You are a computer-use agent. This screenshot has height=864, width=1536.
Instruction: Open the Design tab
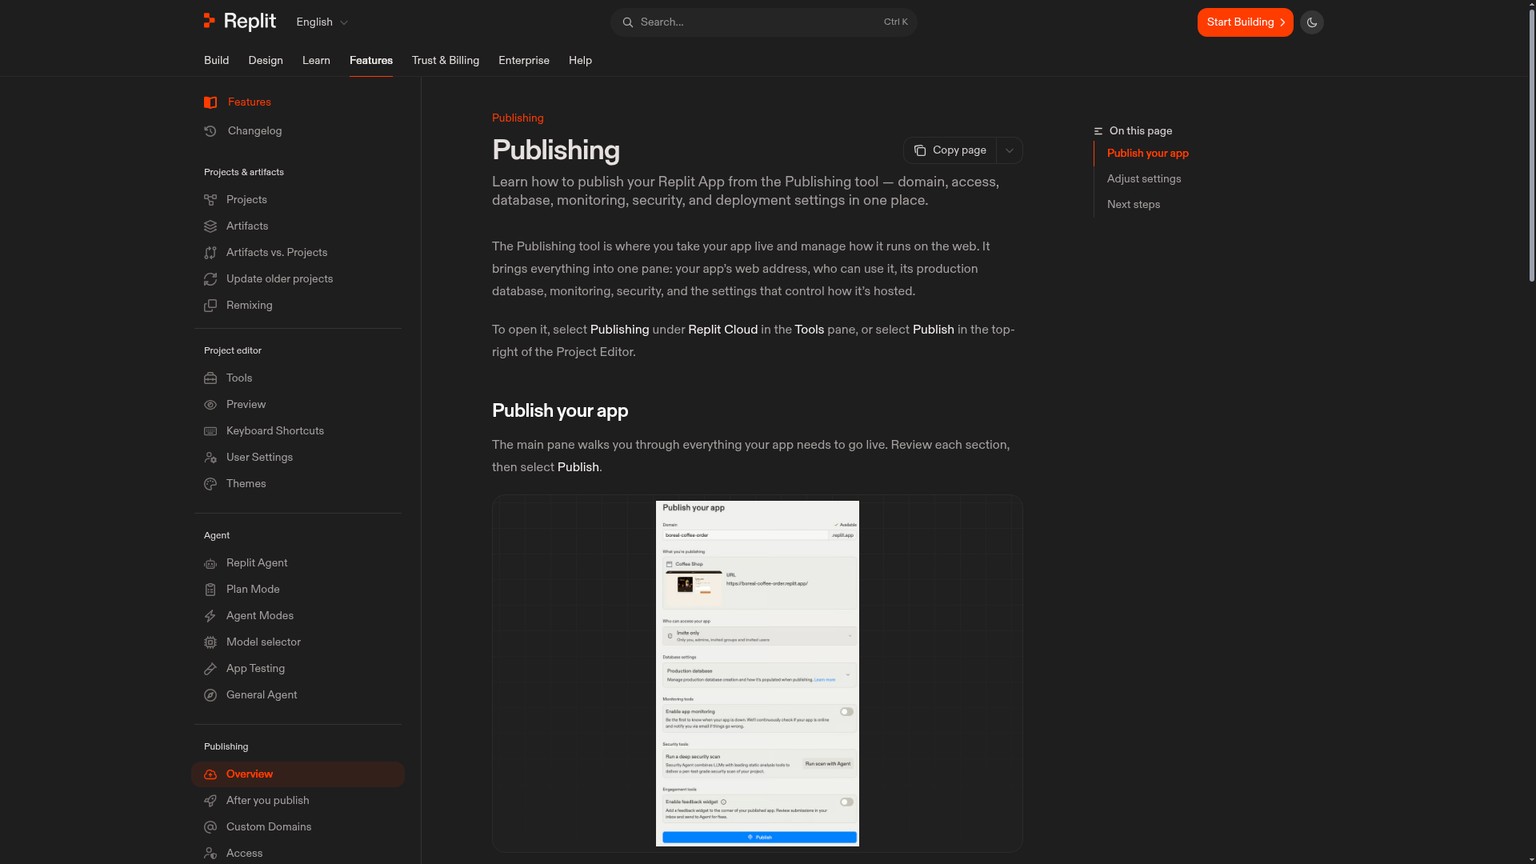[x=266, y=60]
